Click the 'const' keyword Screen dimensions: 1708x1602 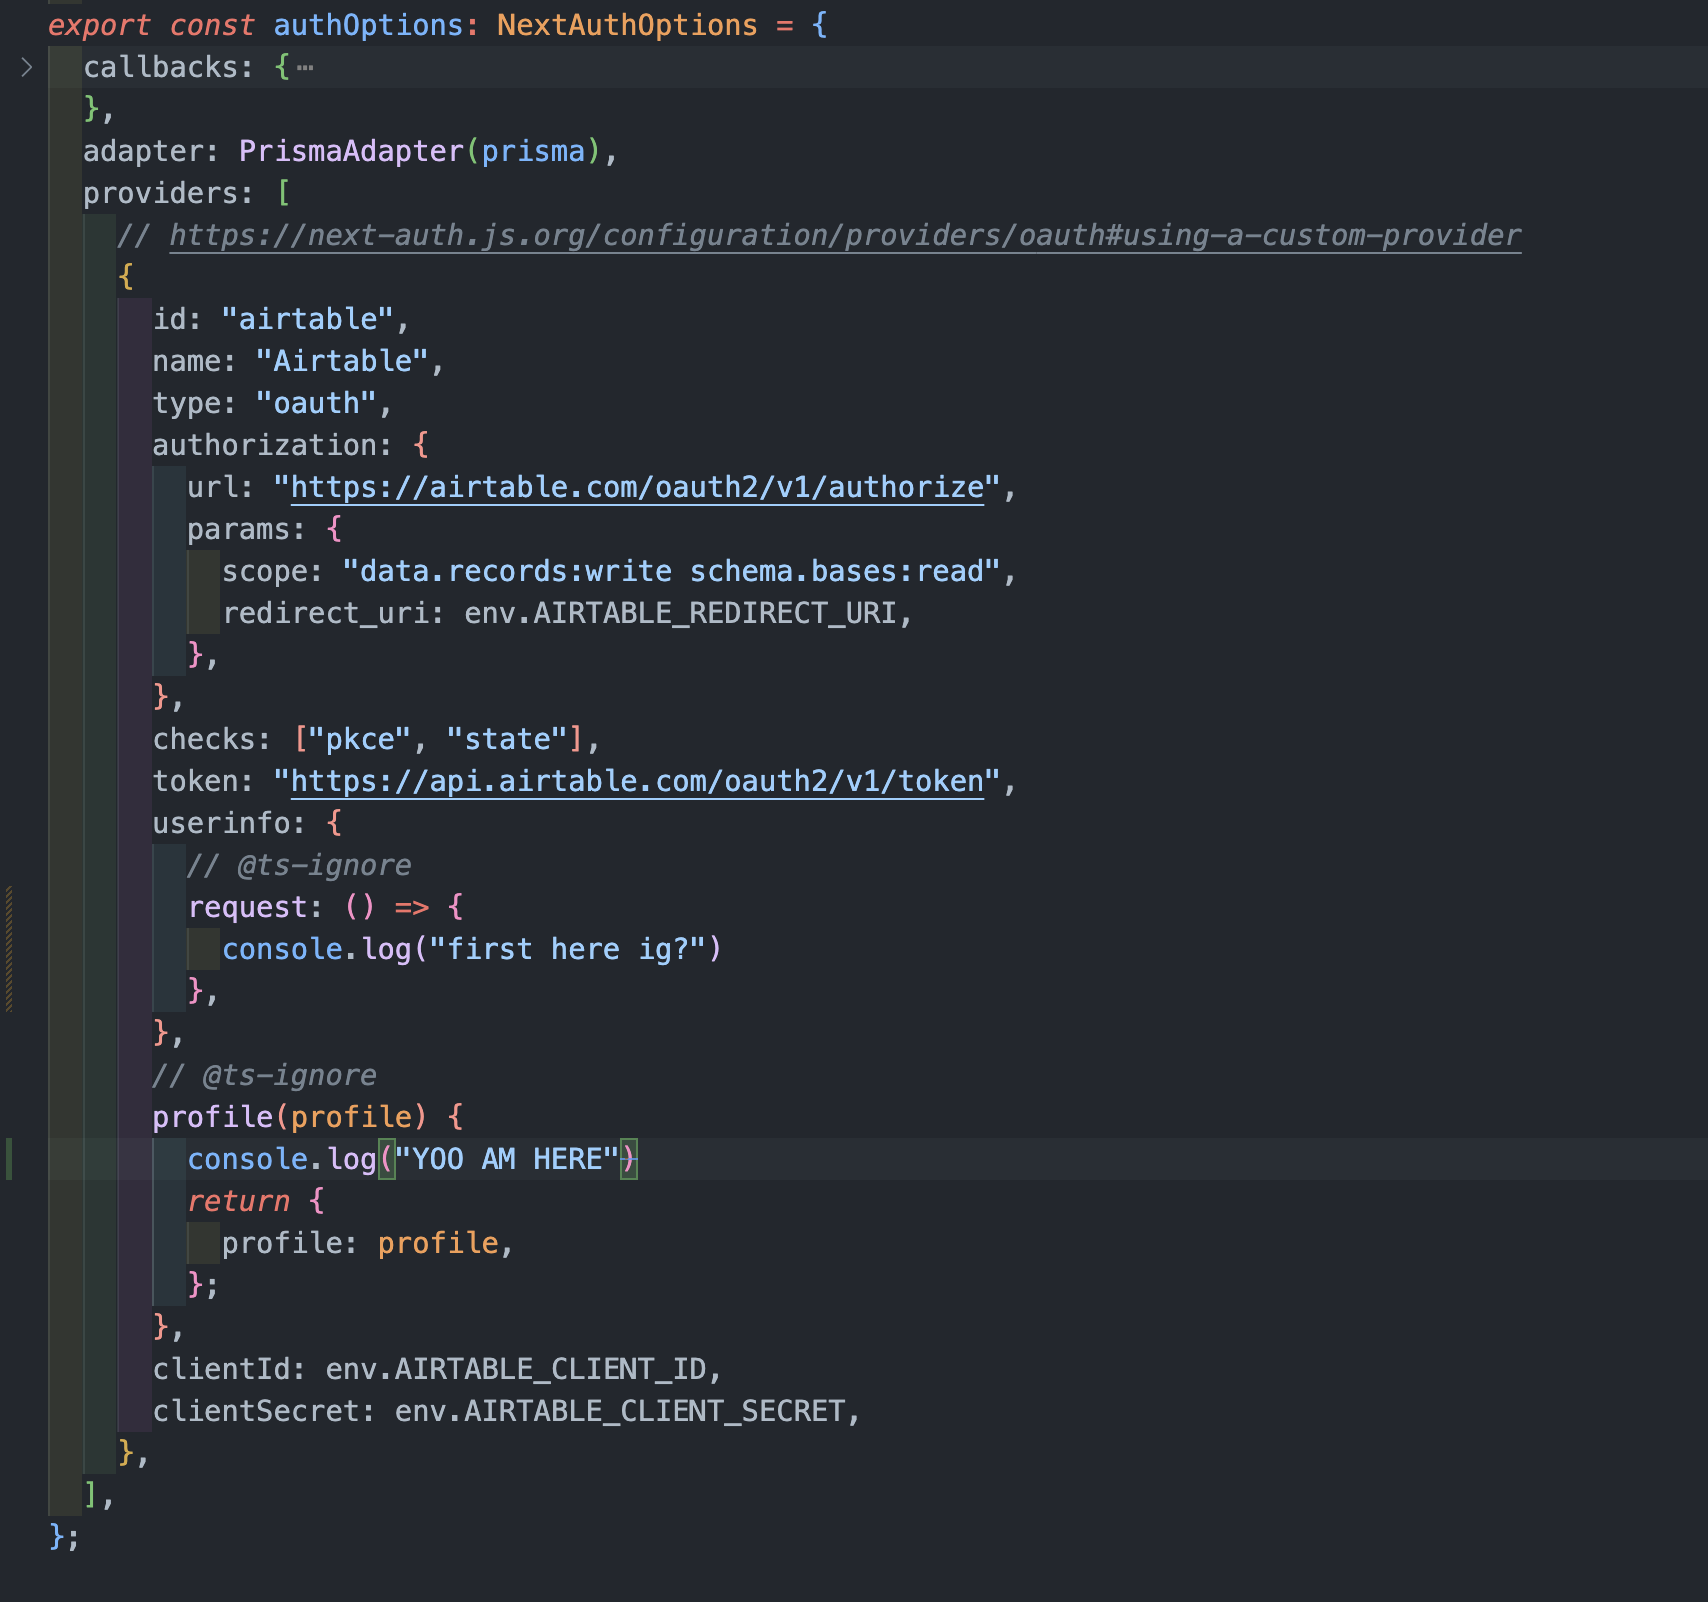click(x=211, y=25)
